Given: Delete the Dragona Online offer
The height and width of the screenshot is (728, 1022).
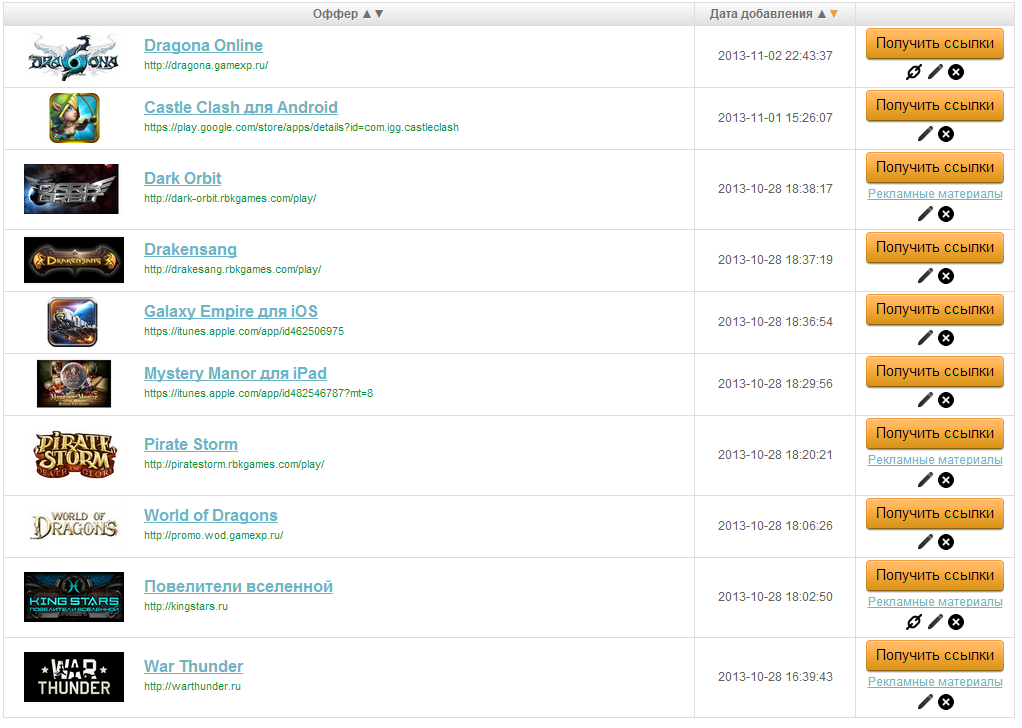Looking at the screenshot, I should tap(956, 72).
